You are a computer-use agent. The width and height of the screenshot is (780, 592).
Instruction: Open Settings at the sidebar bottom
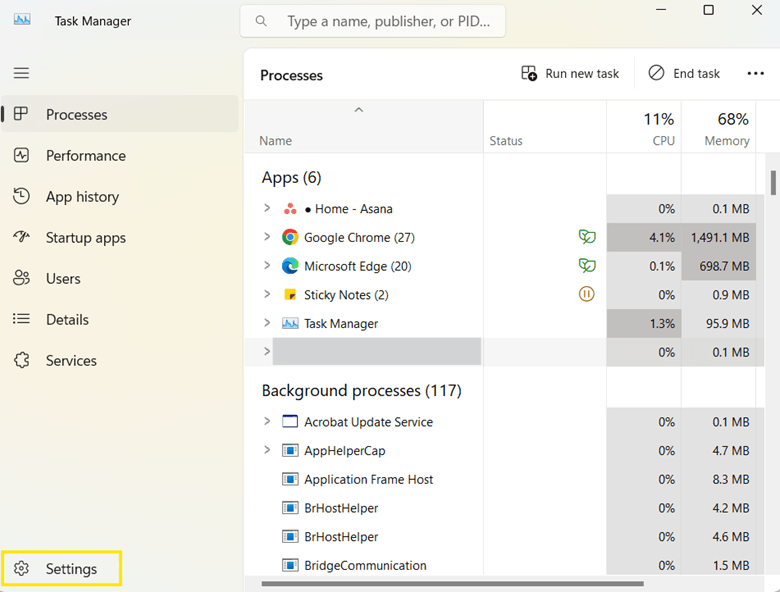pyautogui.click(x=61, y=568)
